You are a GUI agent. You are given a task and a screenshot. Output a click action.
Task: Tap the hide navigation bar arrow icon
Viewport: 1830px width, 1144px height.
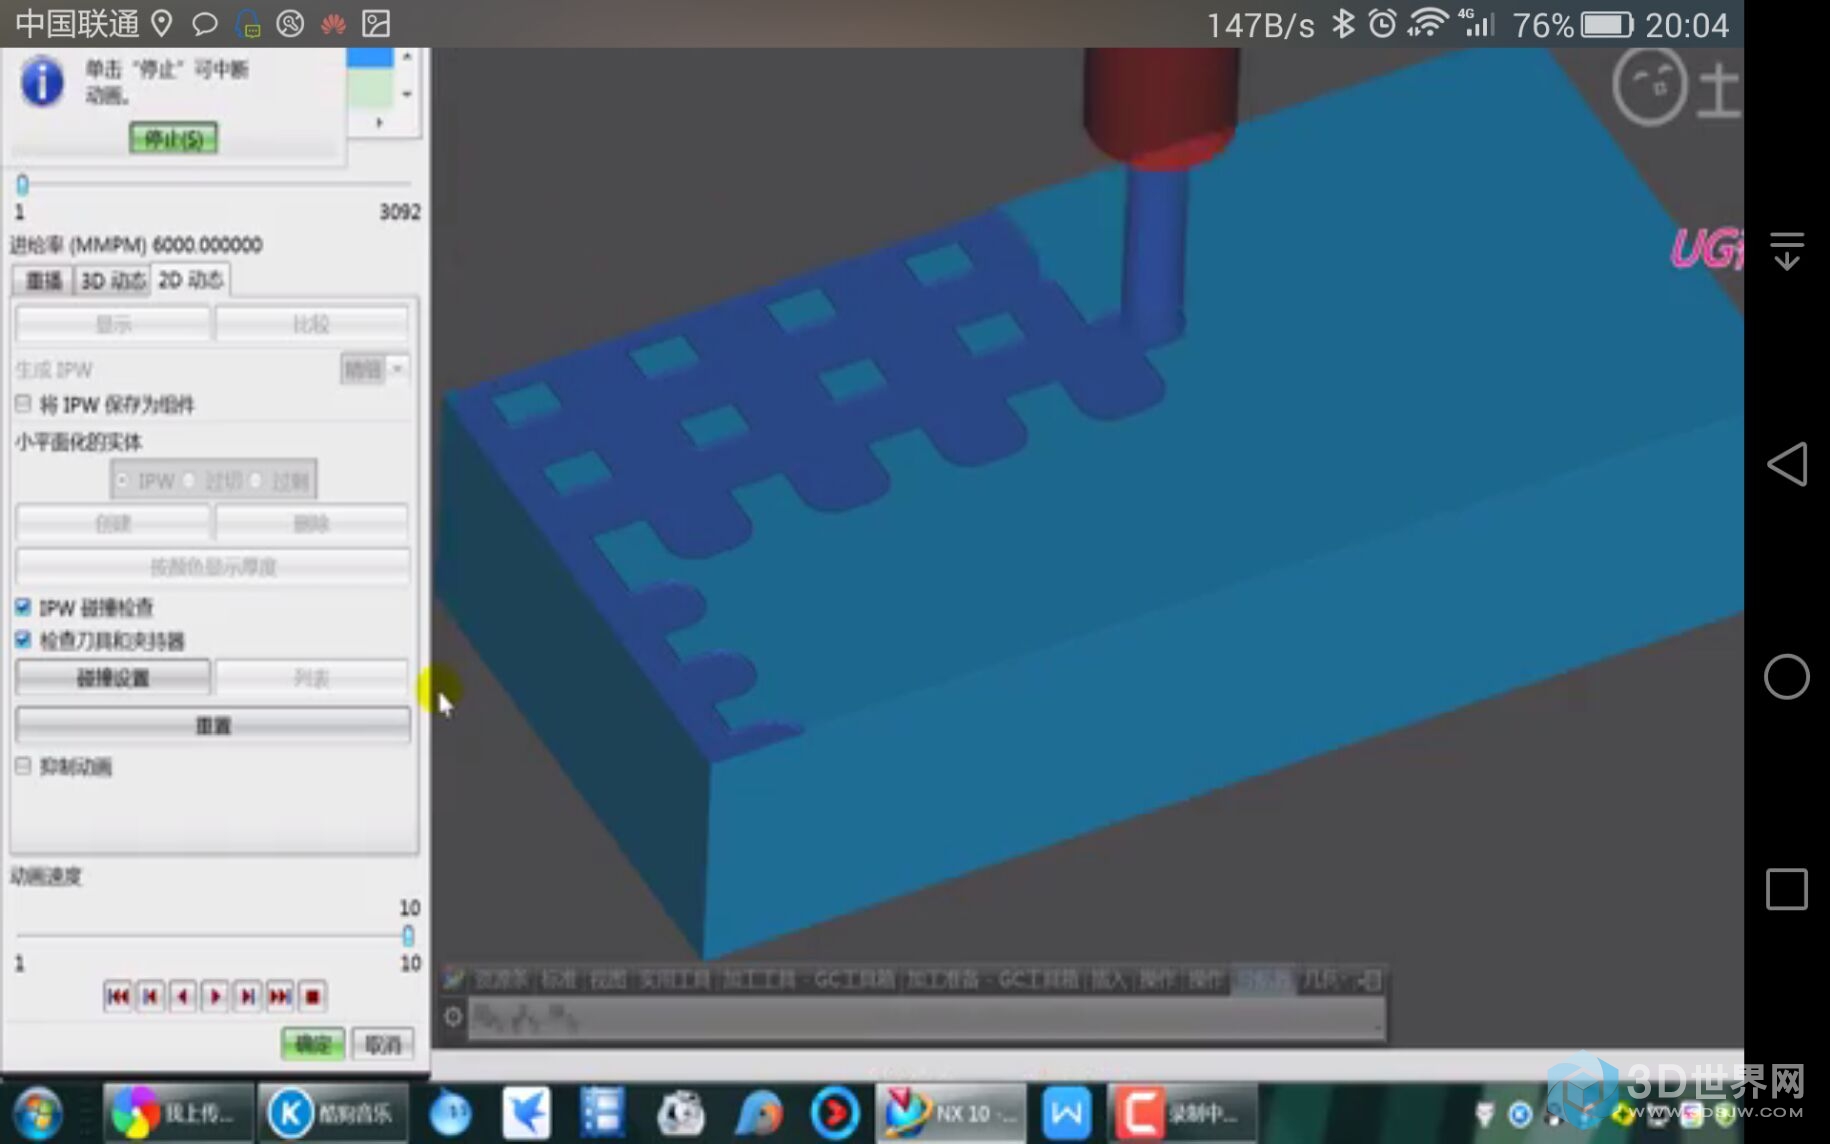1787,250
